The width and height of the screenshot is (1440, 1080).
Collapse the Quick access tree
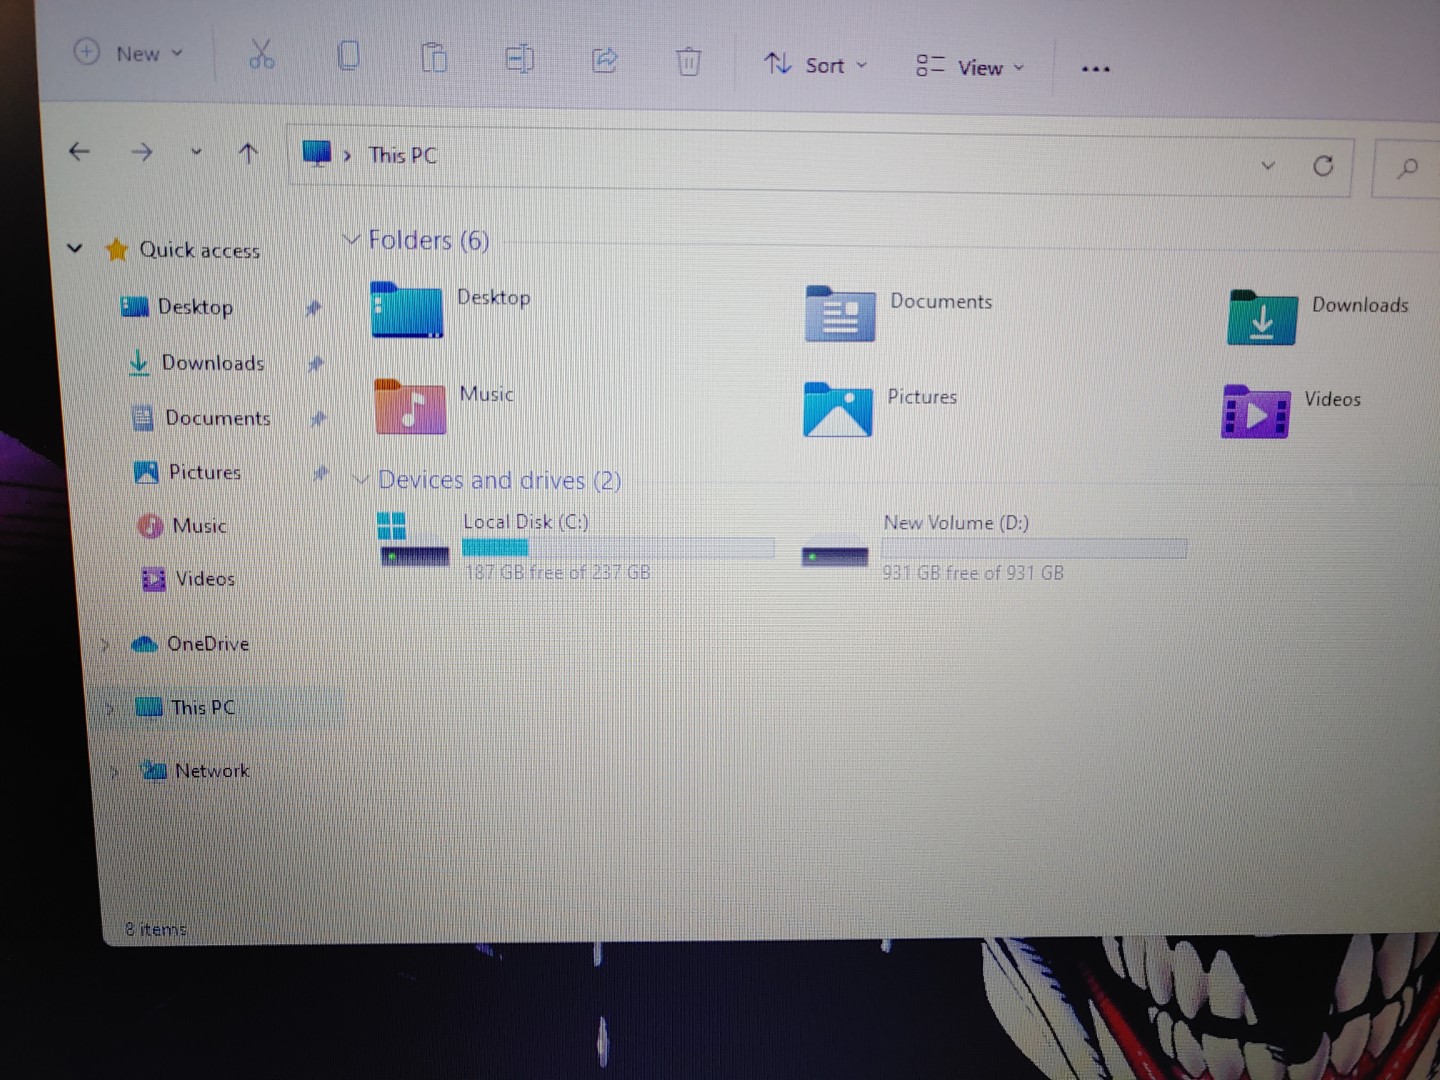click(74, 247)
